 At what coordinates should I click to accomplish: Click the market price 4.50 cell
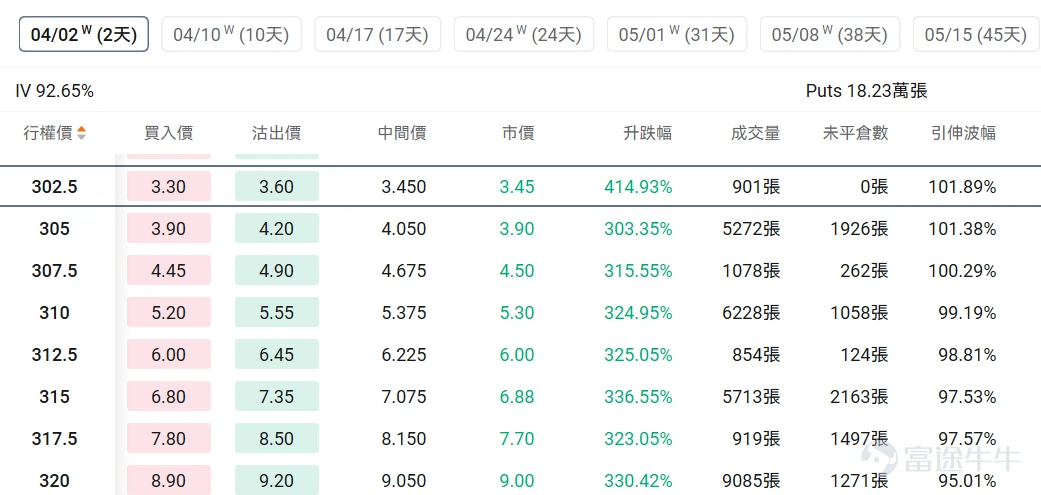pos(517,271)
